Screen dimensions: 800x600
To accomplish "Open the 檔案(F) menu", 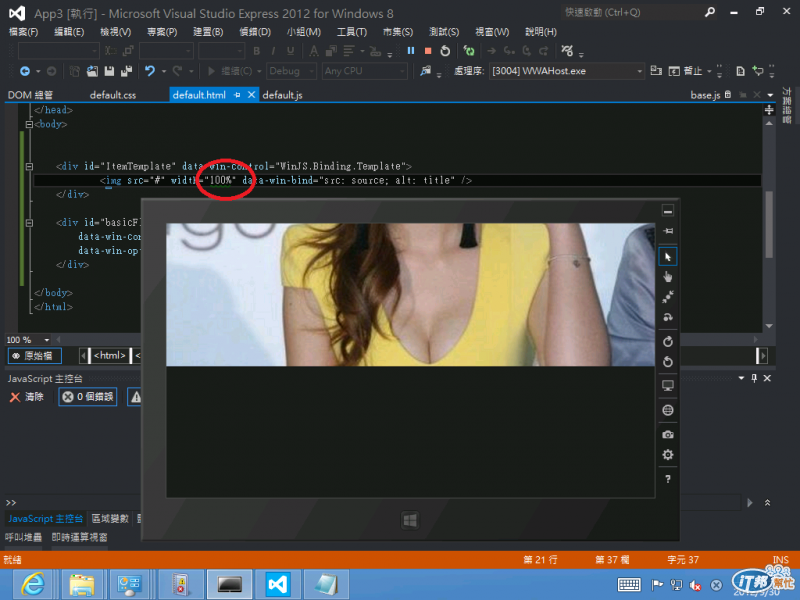I will pyautogui.click(x=23, y=32).
